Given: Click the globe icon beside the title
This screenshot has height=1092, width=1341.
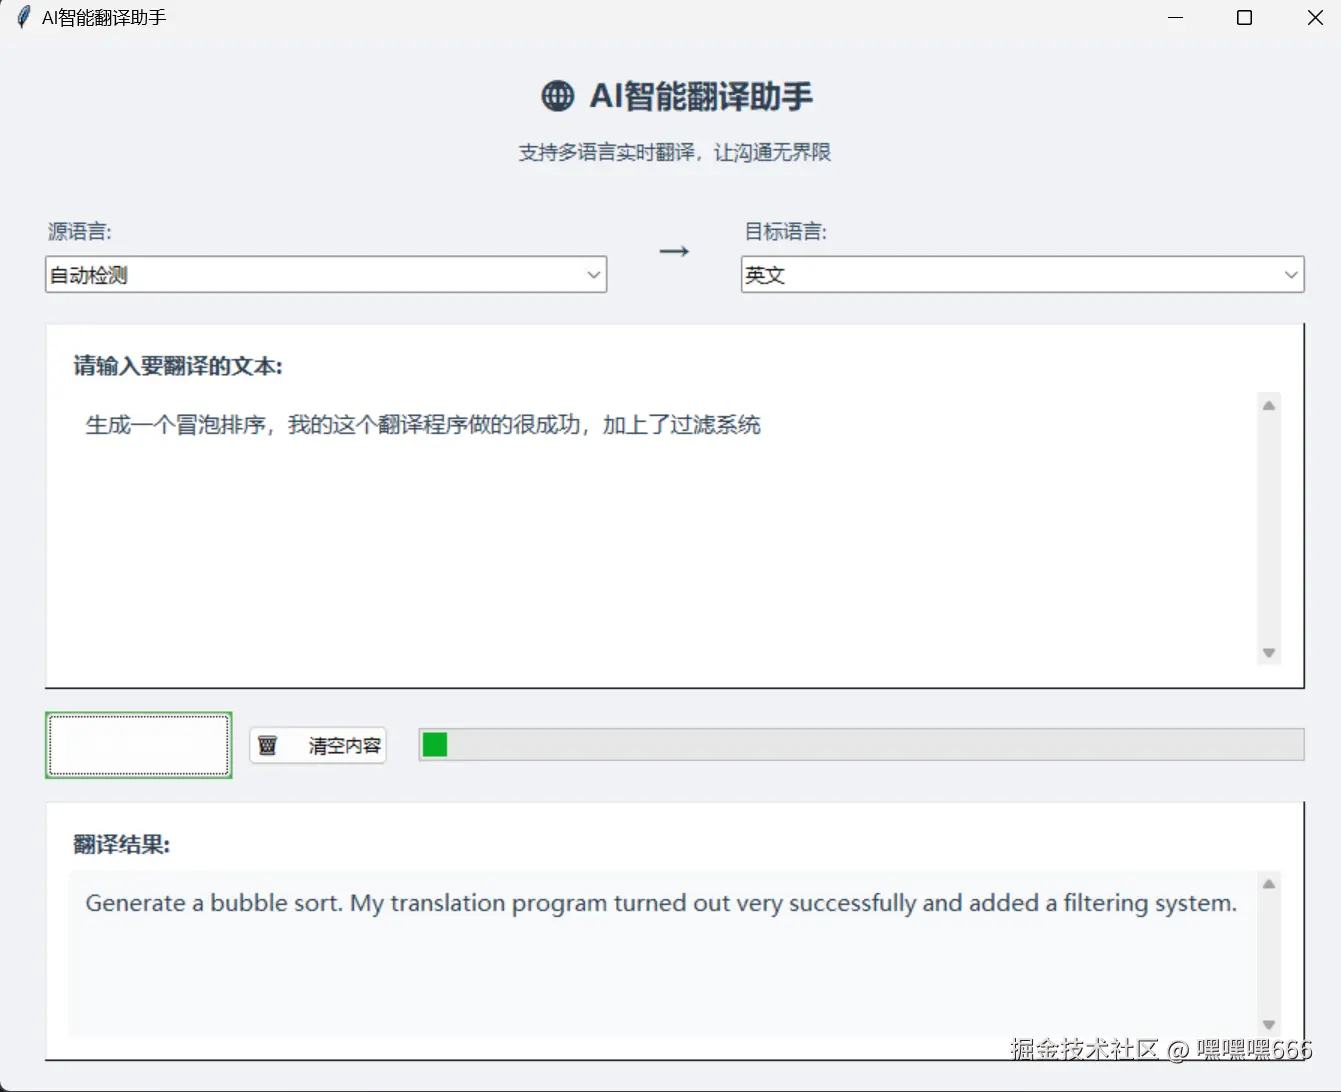Looking at the screenshot, I should (557, 96).
